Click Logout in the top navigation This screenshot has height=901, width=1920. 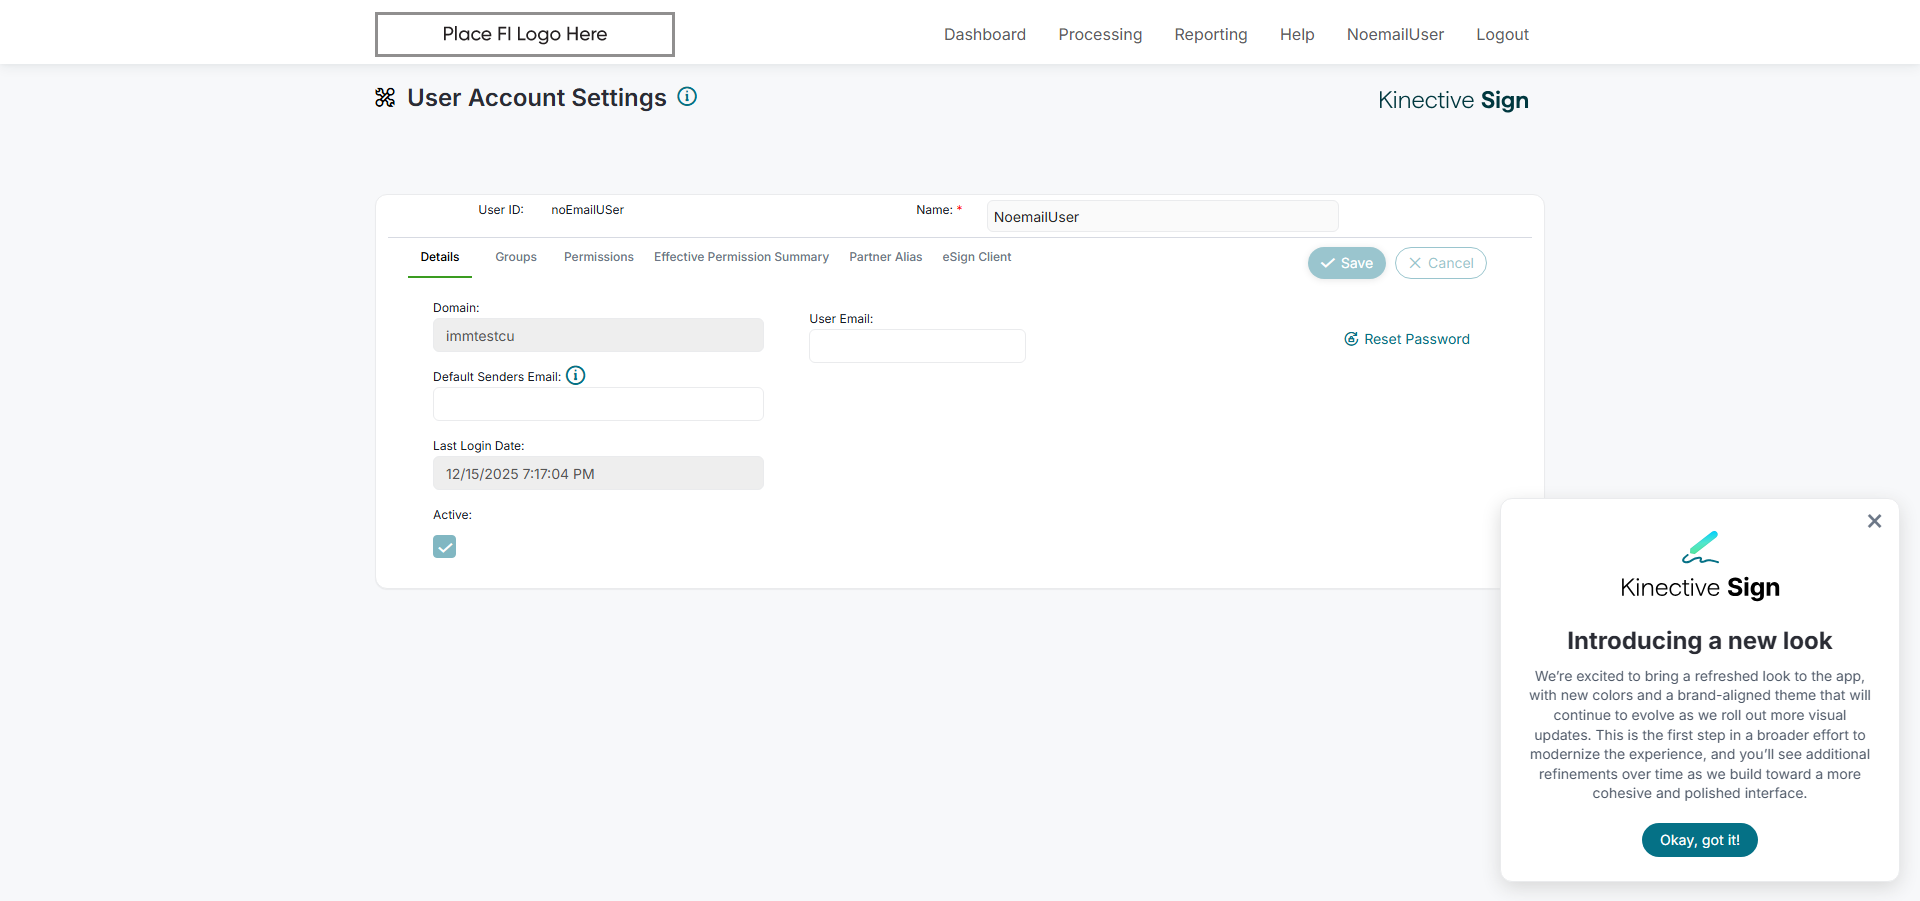[x=1502, y=34]
